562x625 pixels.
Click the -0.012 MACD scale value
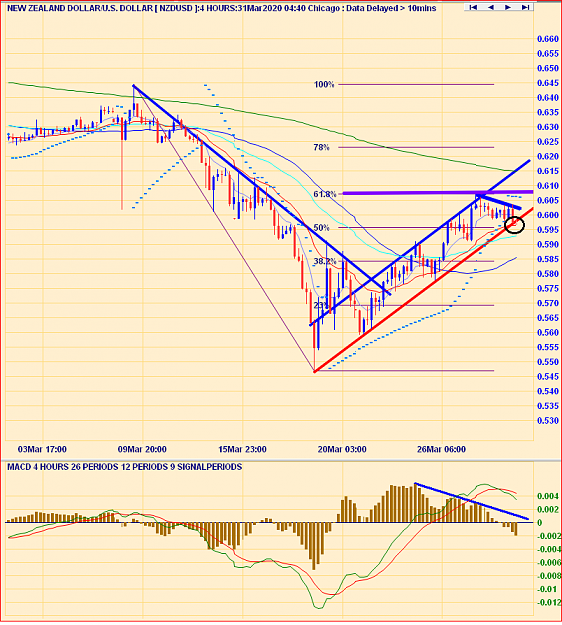coord(548,602)
